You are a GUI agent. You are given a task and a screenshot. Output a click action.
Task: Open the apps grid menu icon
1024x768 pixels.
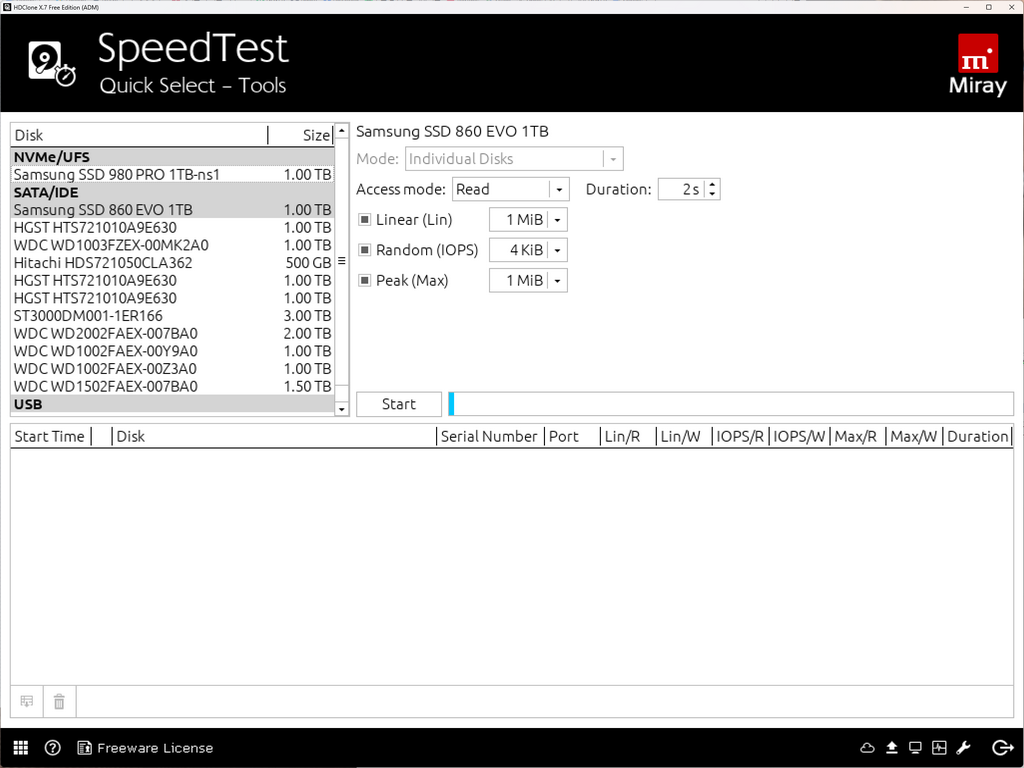(21, 748)
